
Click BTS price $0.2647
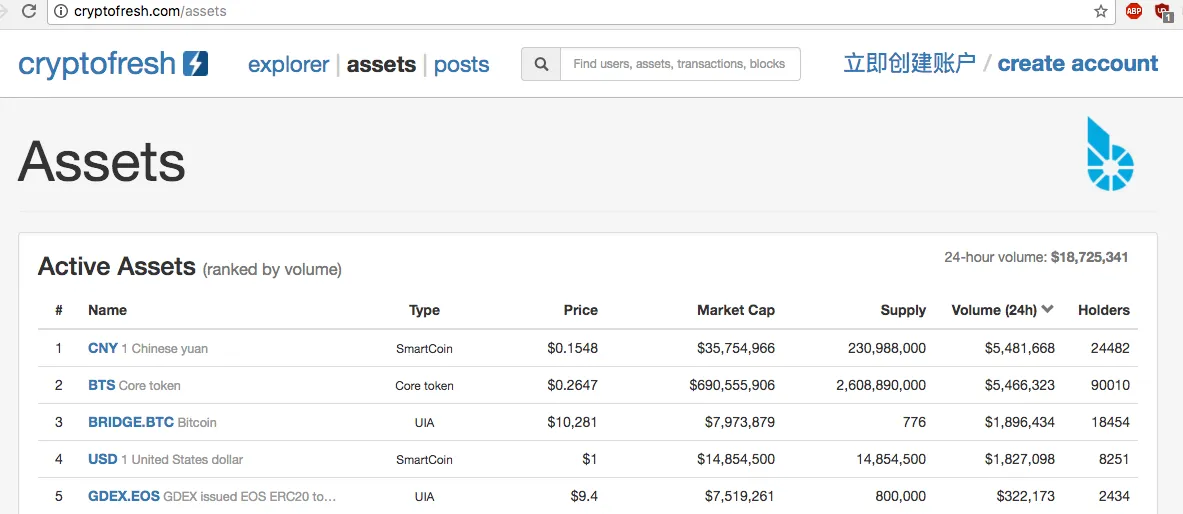tap(573, 386)
